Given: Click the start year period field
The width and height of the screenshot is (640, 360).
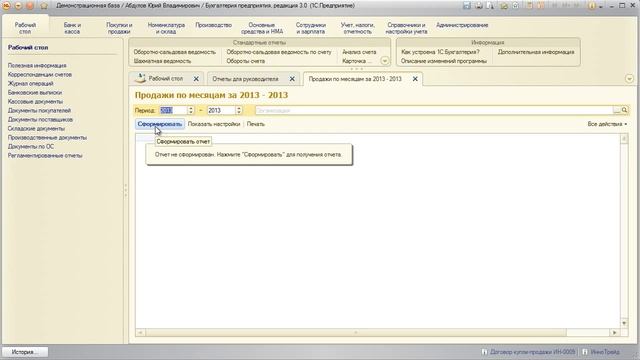Looking at the screenshot, I should coord(173,110).
